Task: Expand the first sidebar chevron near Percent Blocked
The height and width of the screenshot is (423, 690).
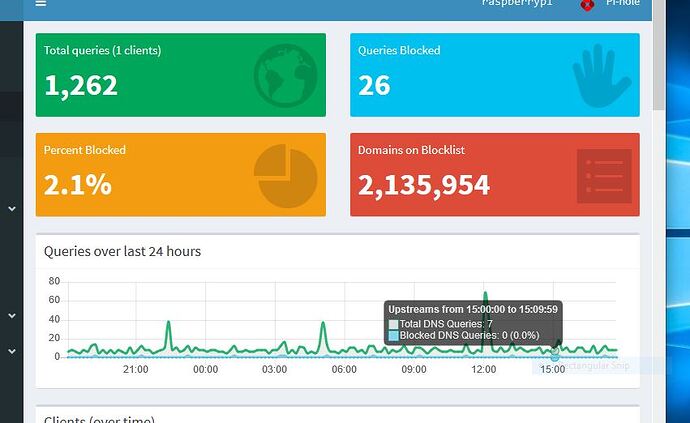Action: coord(12,209)
